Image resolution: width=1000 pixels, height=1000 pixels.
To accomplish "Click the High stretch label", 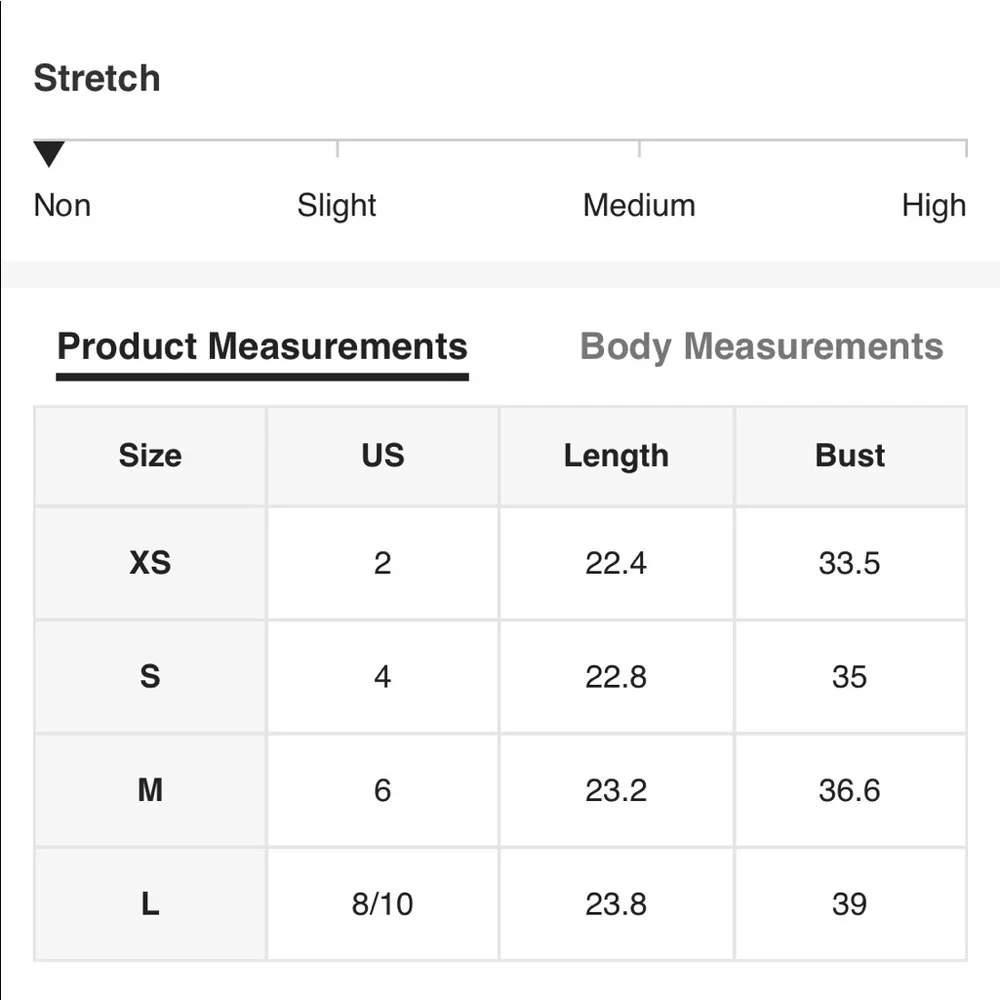I will 934,206.
